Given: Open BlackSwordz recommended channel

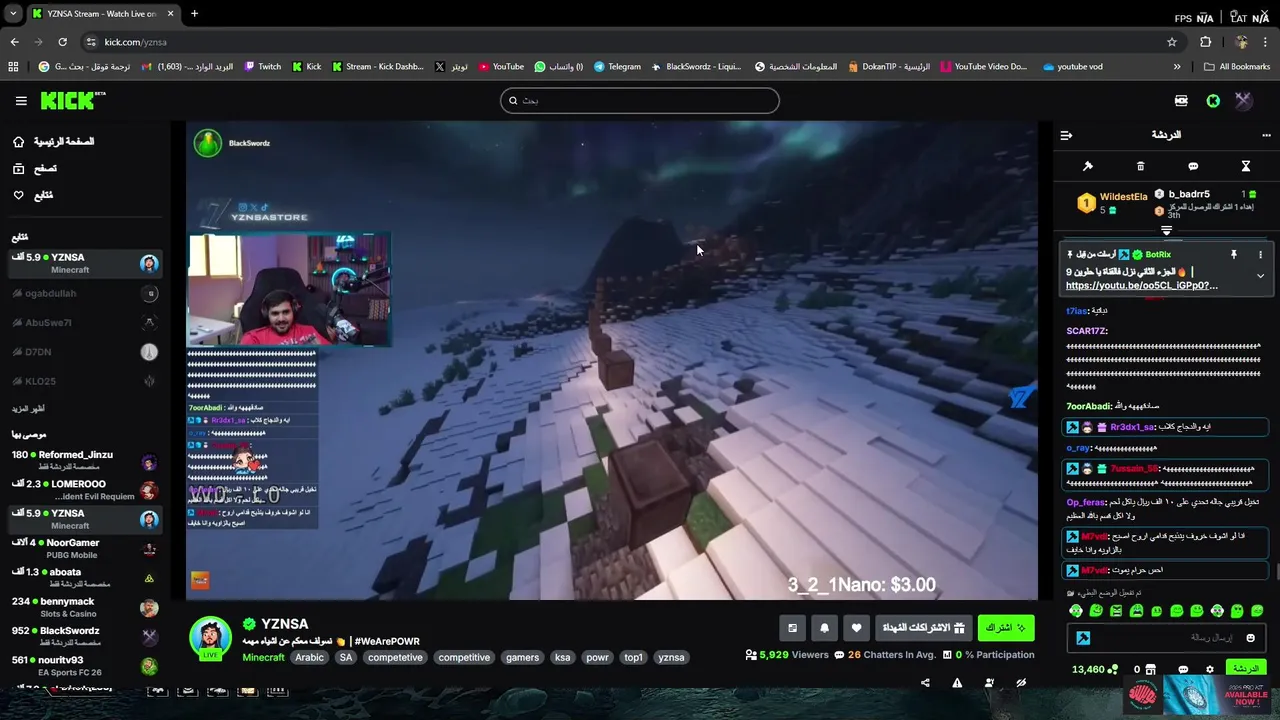Looking at the screenshot, I should [x=84, y=637].
